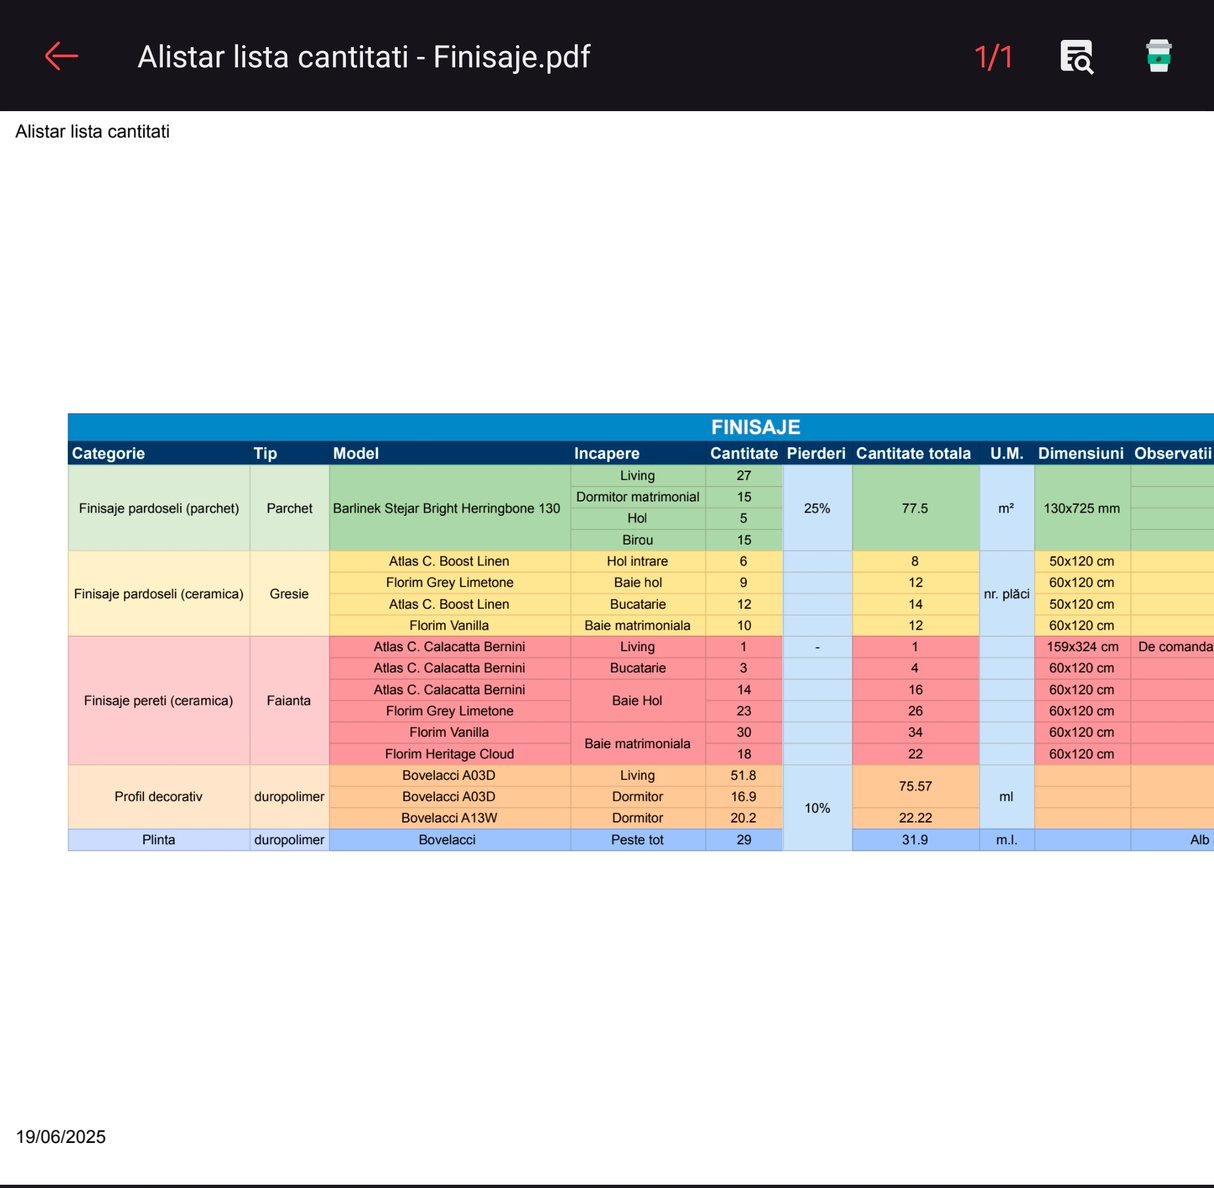Screen dimensions: 1214x1188
Task: Click the Tip column header
Action: (289, 453)
